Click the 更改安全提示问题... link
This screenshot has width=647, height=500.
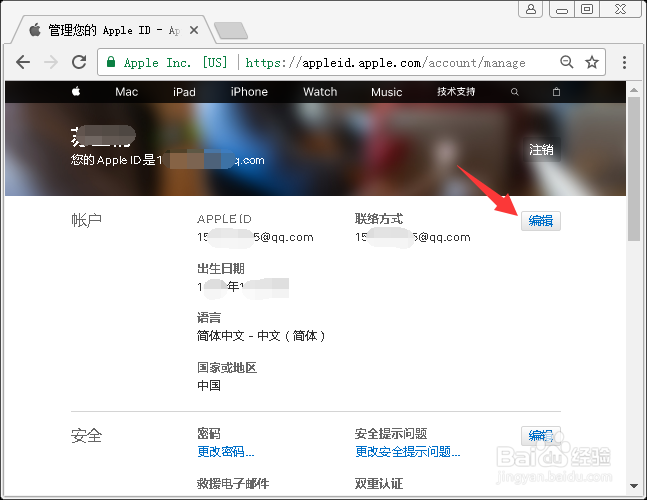coord(408,452)
